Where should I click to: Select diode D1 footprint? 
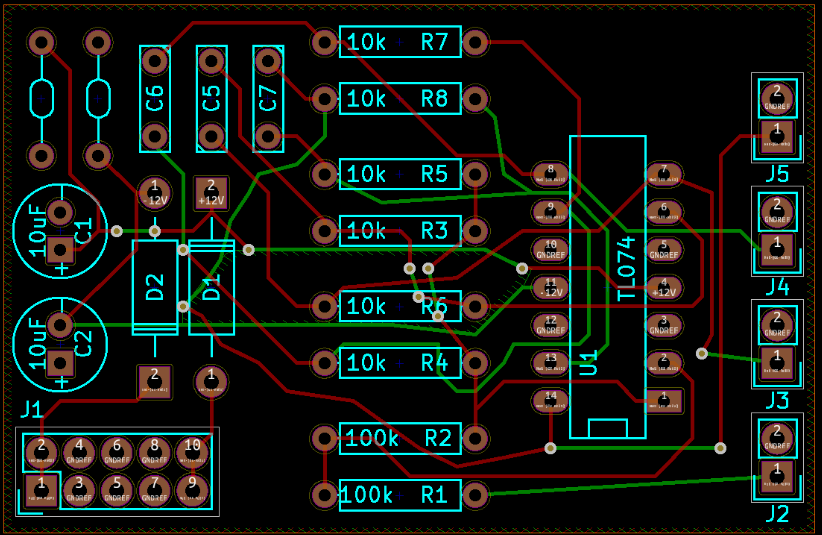[211, 288]
